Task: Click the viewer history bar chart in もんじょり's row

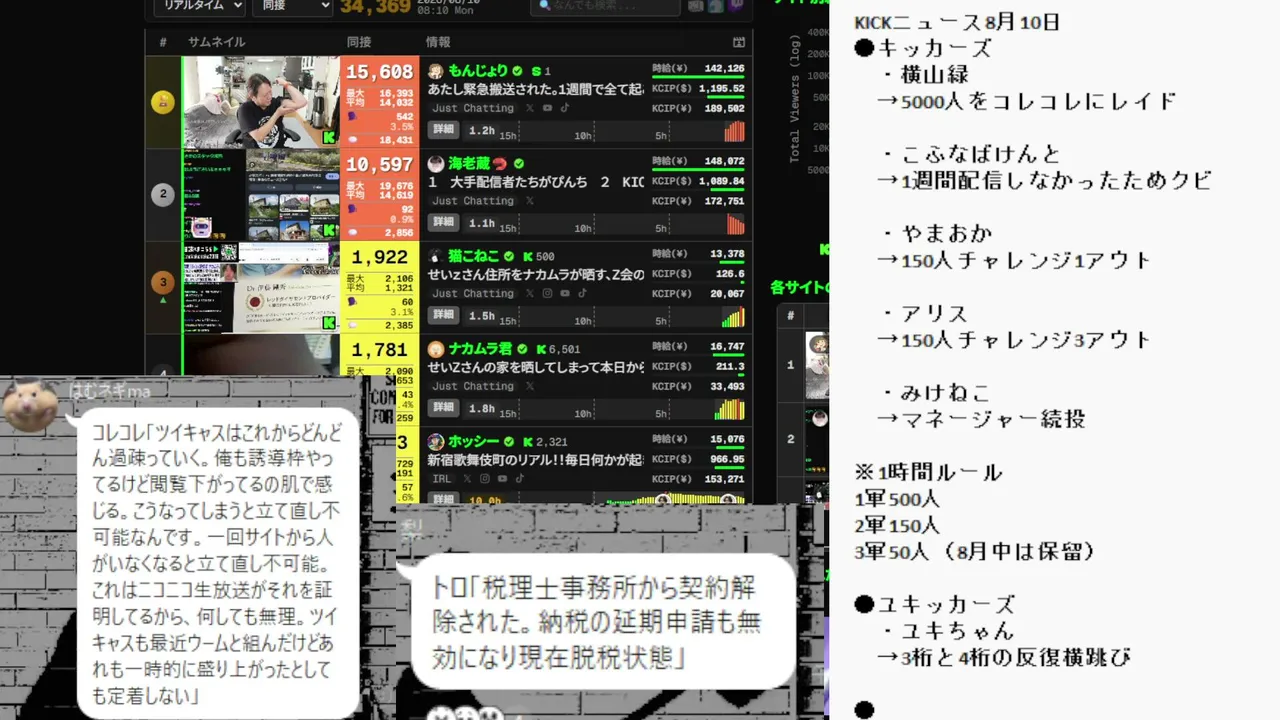Action: coord(734,131)
